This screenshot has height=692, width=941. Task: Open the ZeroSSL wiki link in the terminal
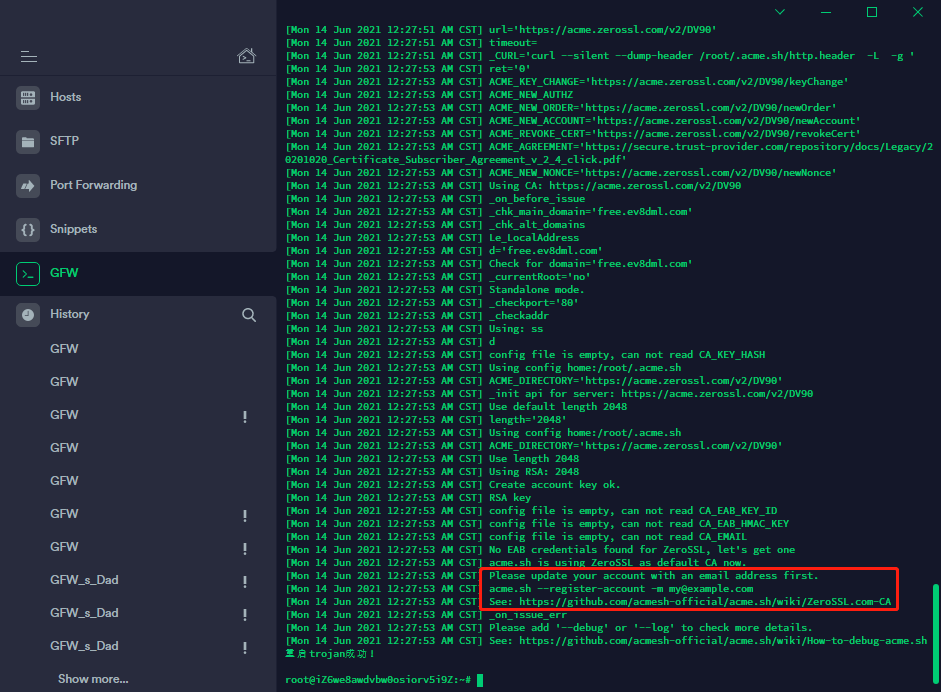click(705, 601)
